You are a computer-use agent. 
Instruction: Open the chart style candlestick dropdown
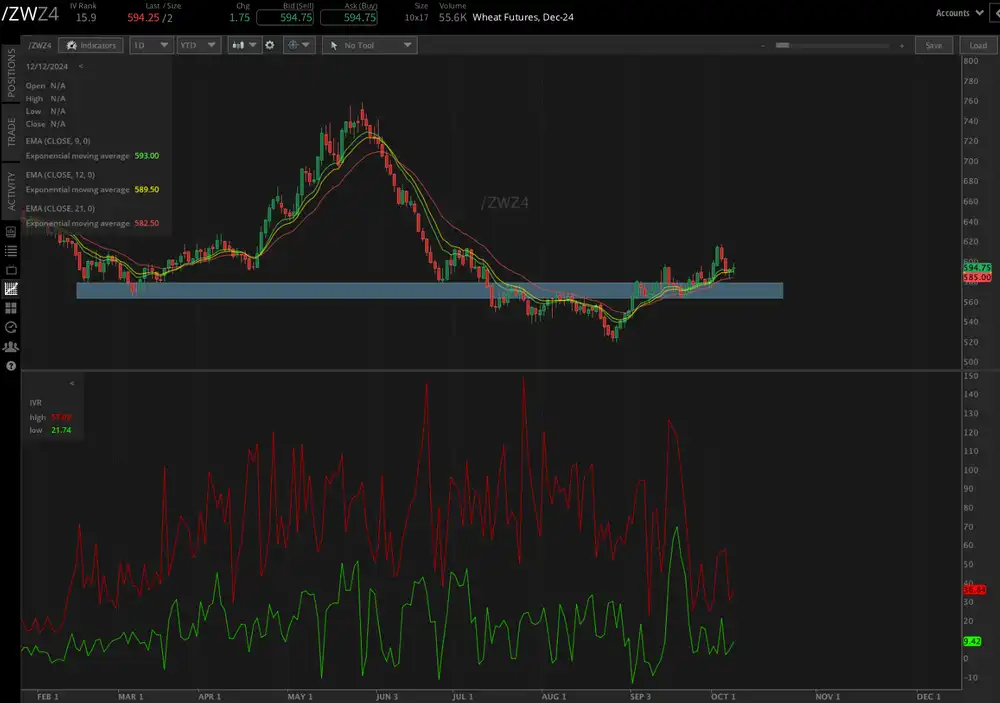(243, 45)
